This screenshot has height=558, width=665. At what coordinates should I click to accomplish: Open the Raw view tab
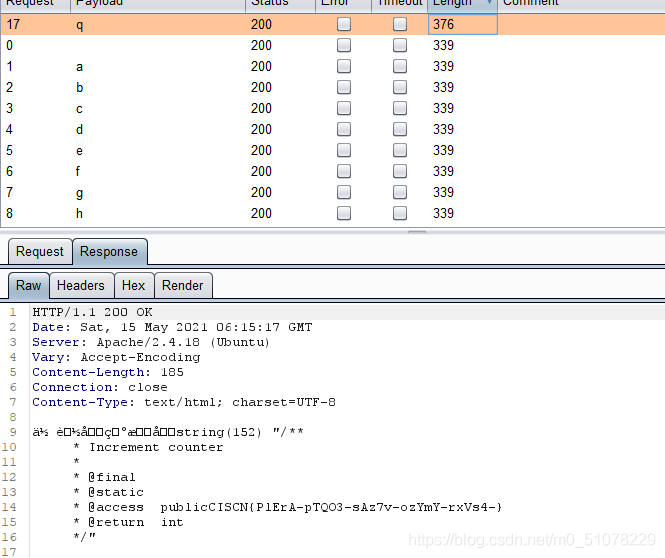[x=28, y=285]
